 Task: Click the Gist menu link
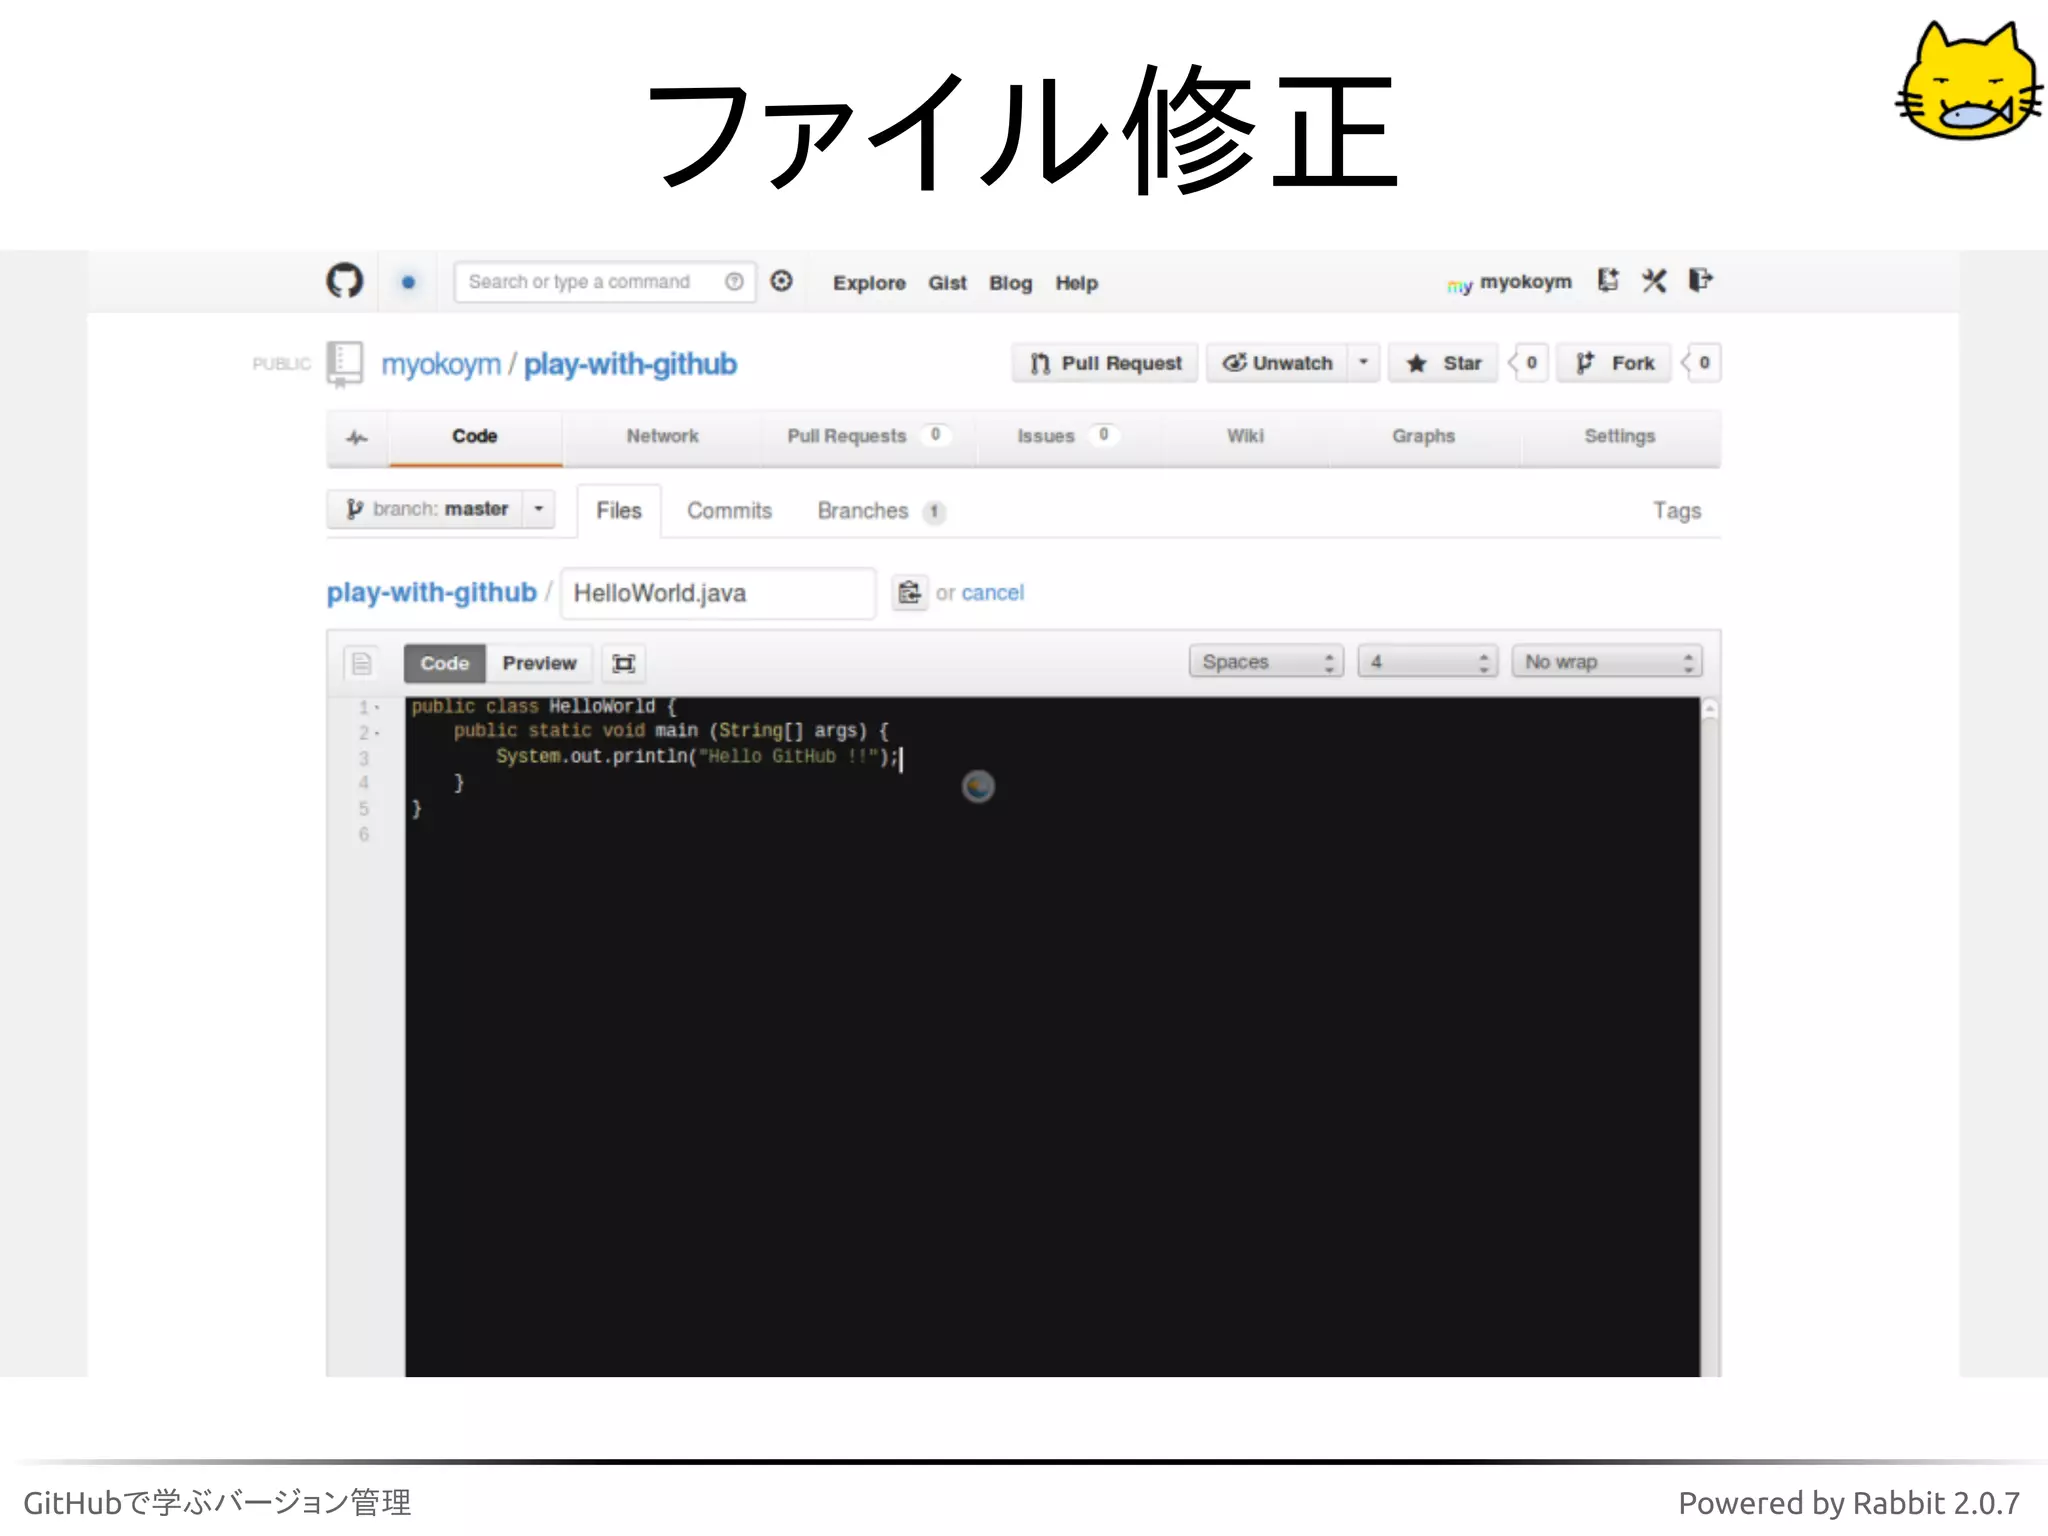click(x=947, y=283)
